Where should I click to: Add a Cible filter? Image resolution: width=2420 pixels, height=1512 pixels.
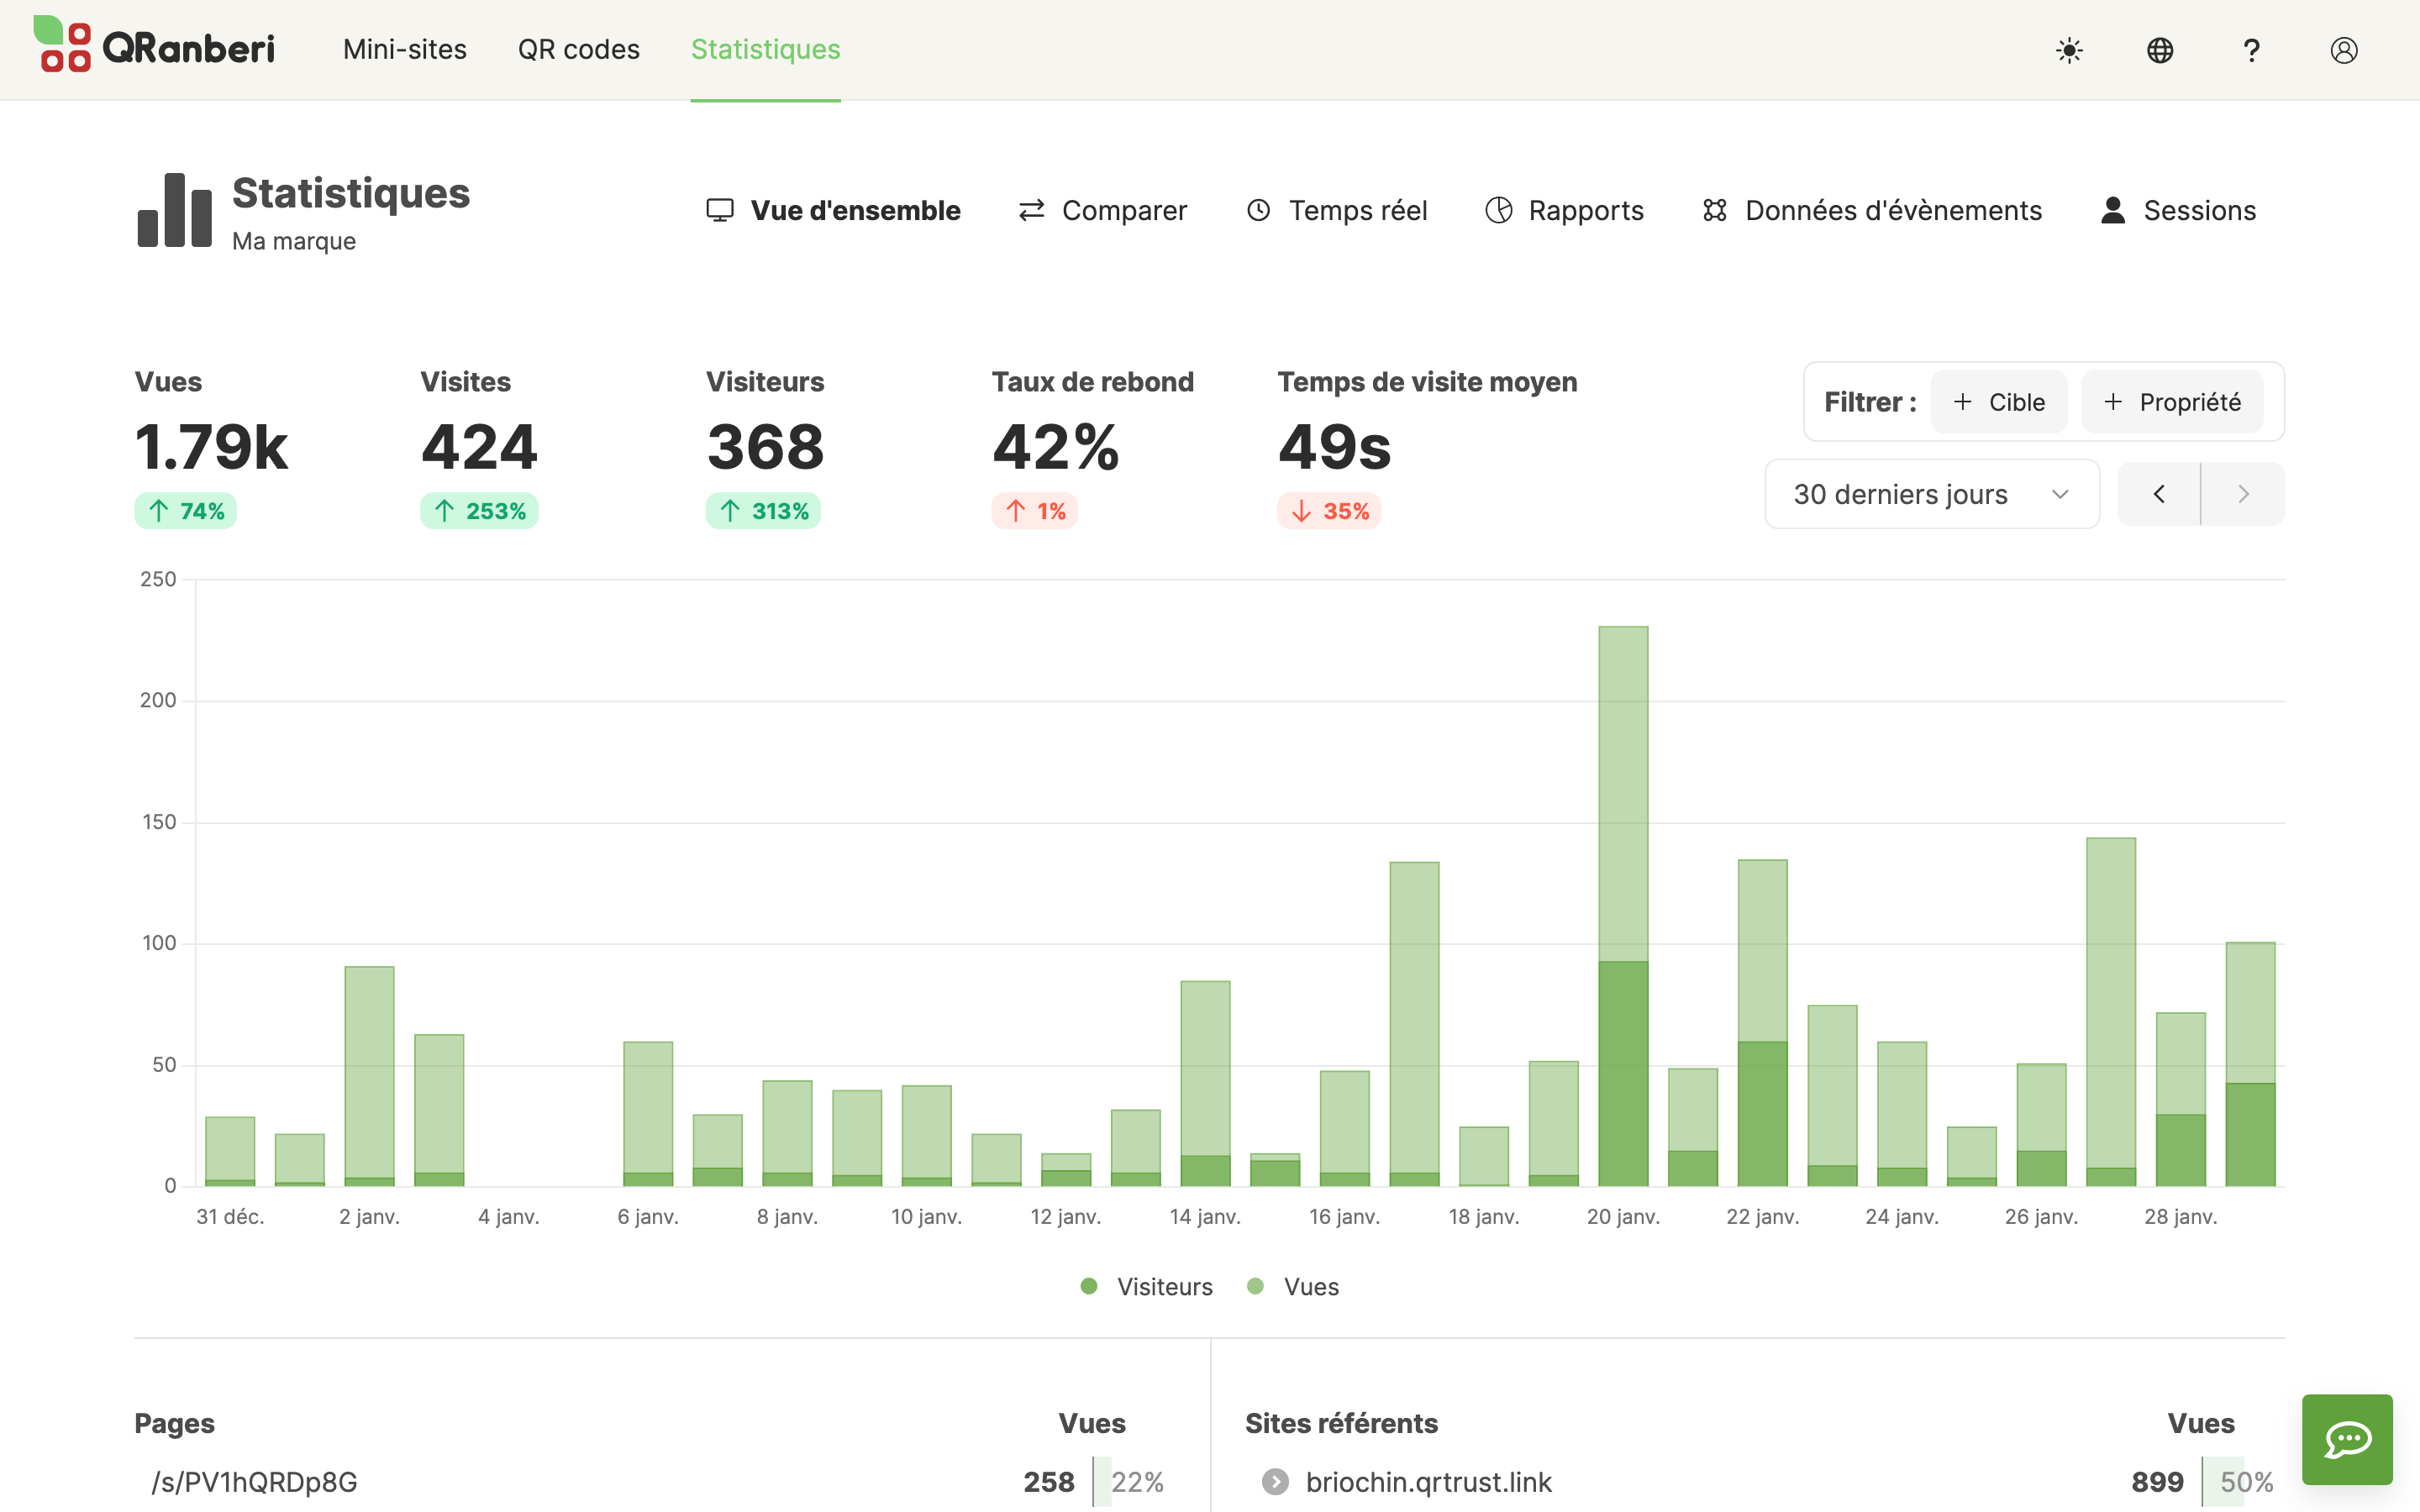coord(1998,402)
